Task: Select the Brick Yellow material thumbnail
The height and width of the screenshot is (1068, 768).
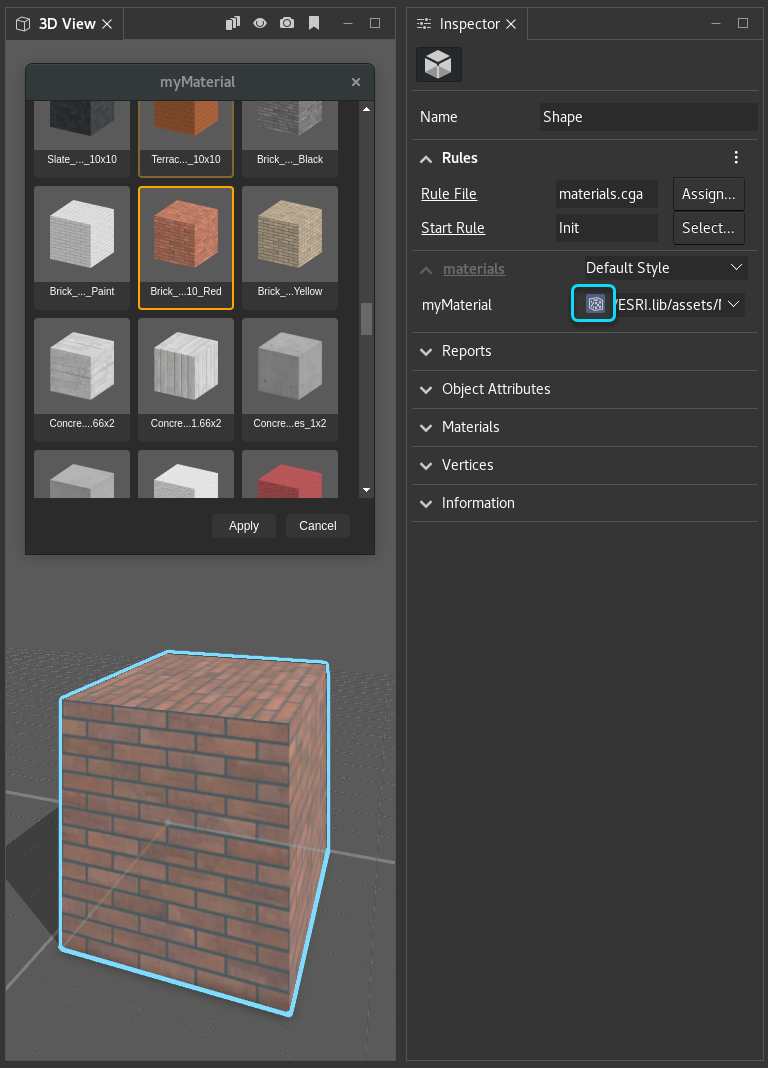Action: point(290,242)
